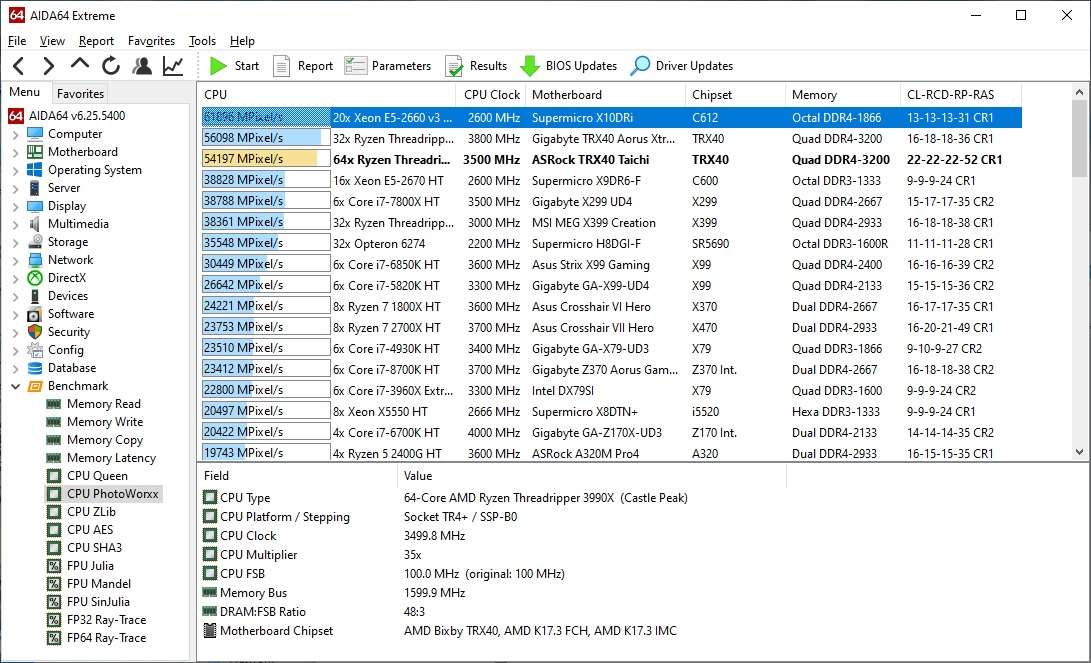Image resolution: width=1091 pixels, height=663 pixels.
Task: Select the DirectX tree item
Action: tap(67, 278)
